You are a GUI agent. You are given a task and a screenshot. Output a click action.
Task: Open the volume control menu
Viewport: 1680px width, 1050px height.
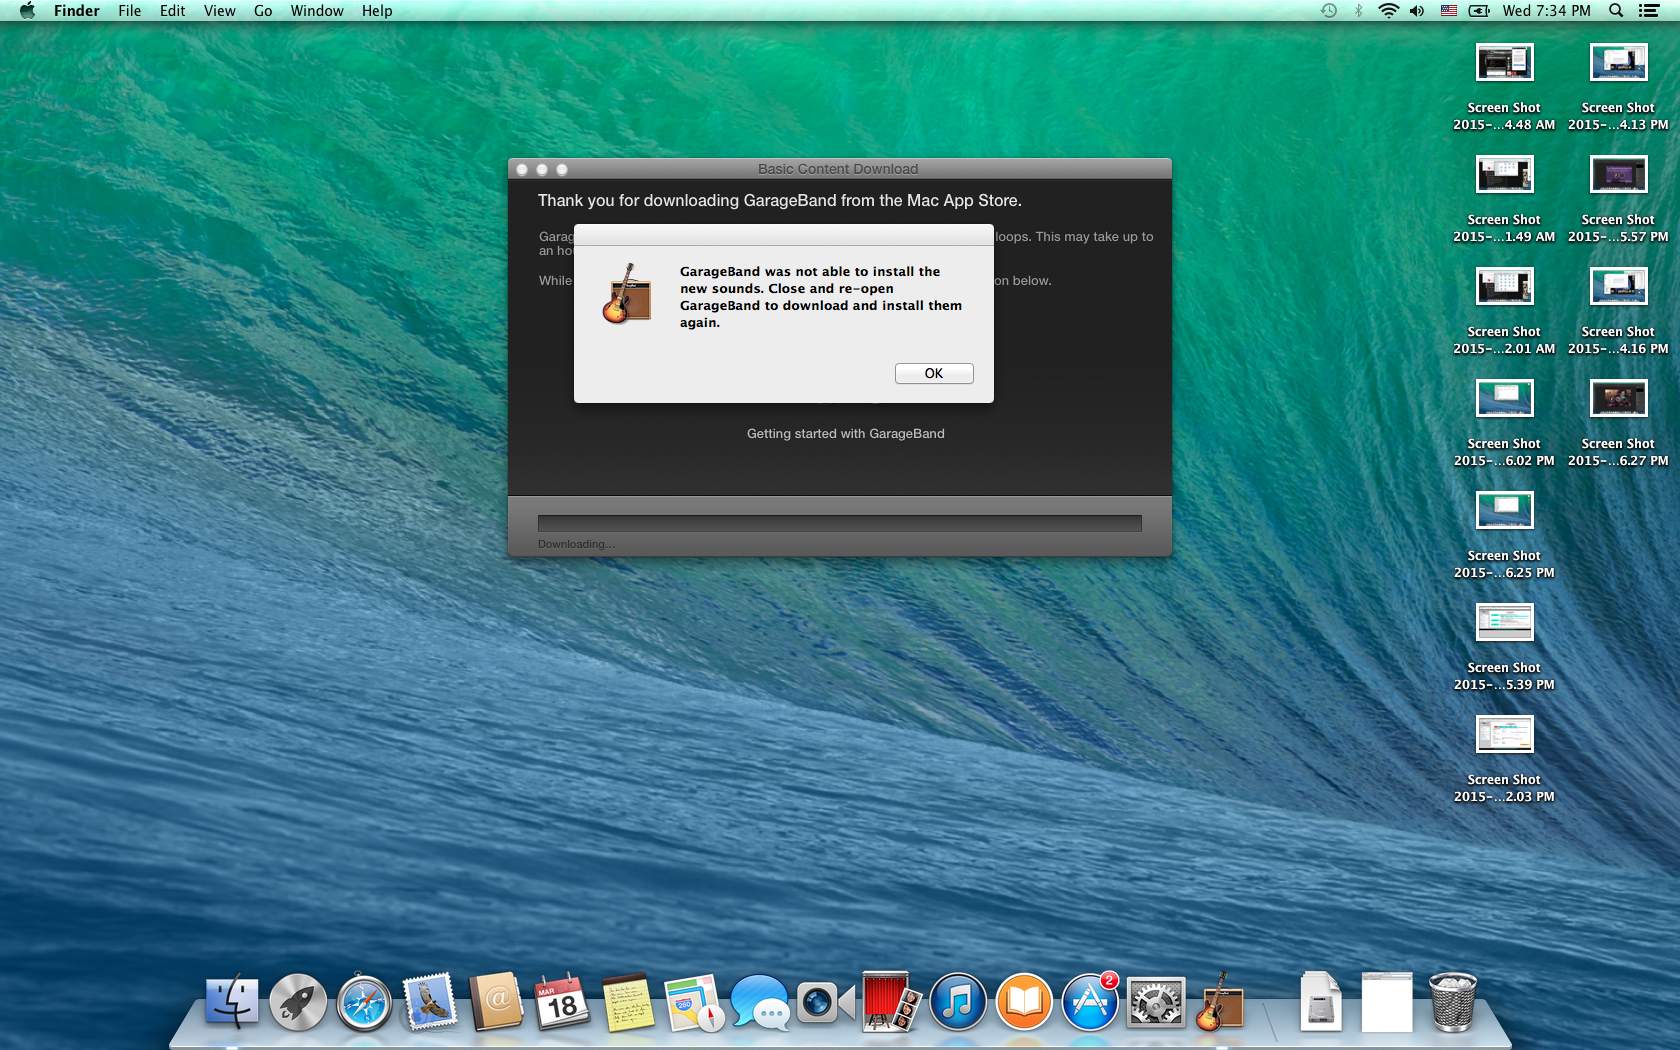(1417, 11)
